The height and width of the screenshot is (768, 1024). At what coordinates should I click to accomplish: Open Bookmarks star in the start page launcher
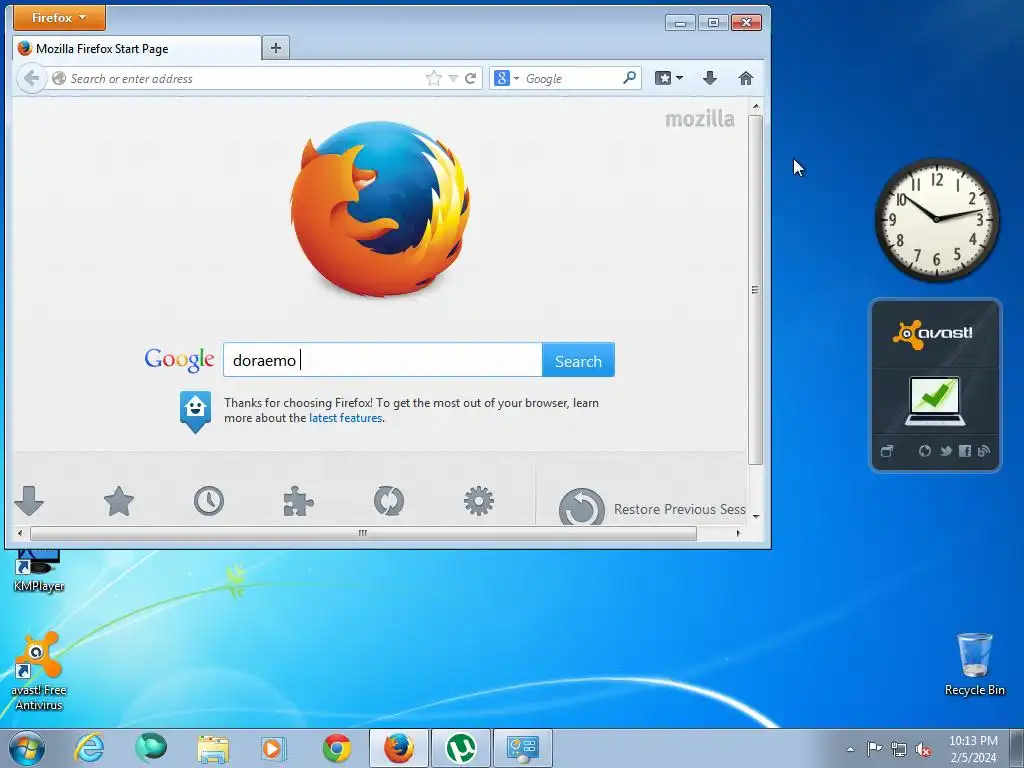119,502
